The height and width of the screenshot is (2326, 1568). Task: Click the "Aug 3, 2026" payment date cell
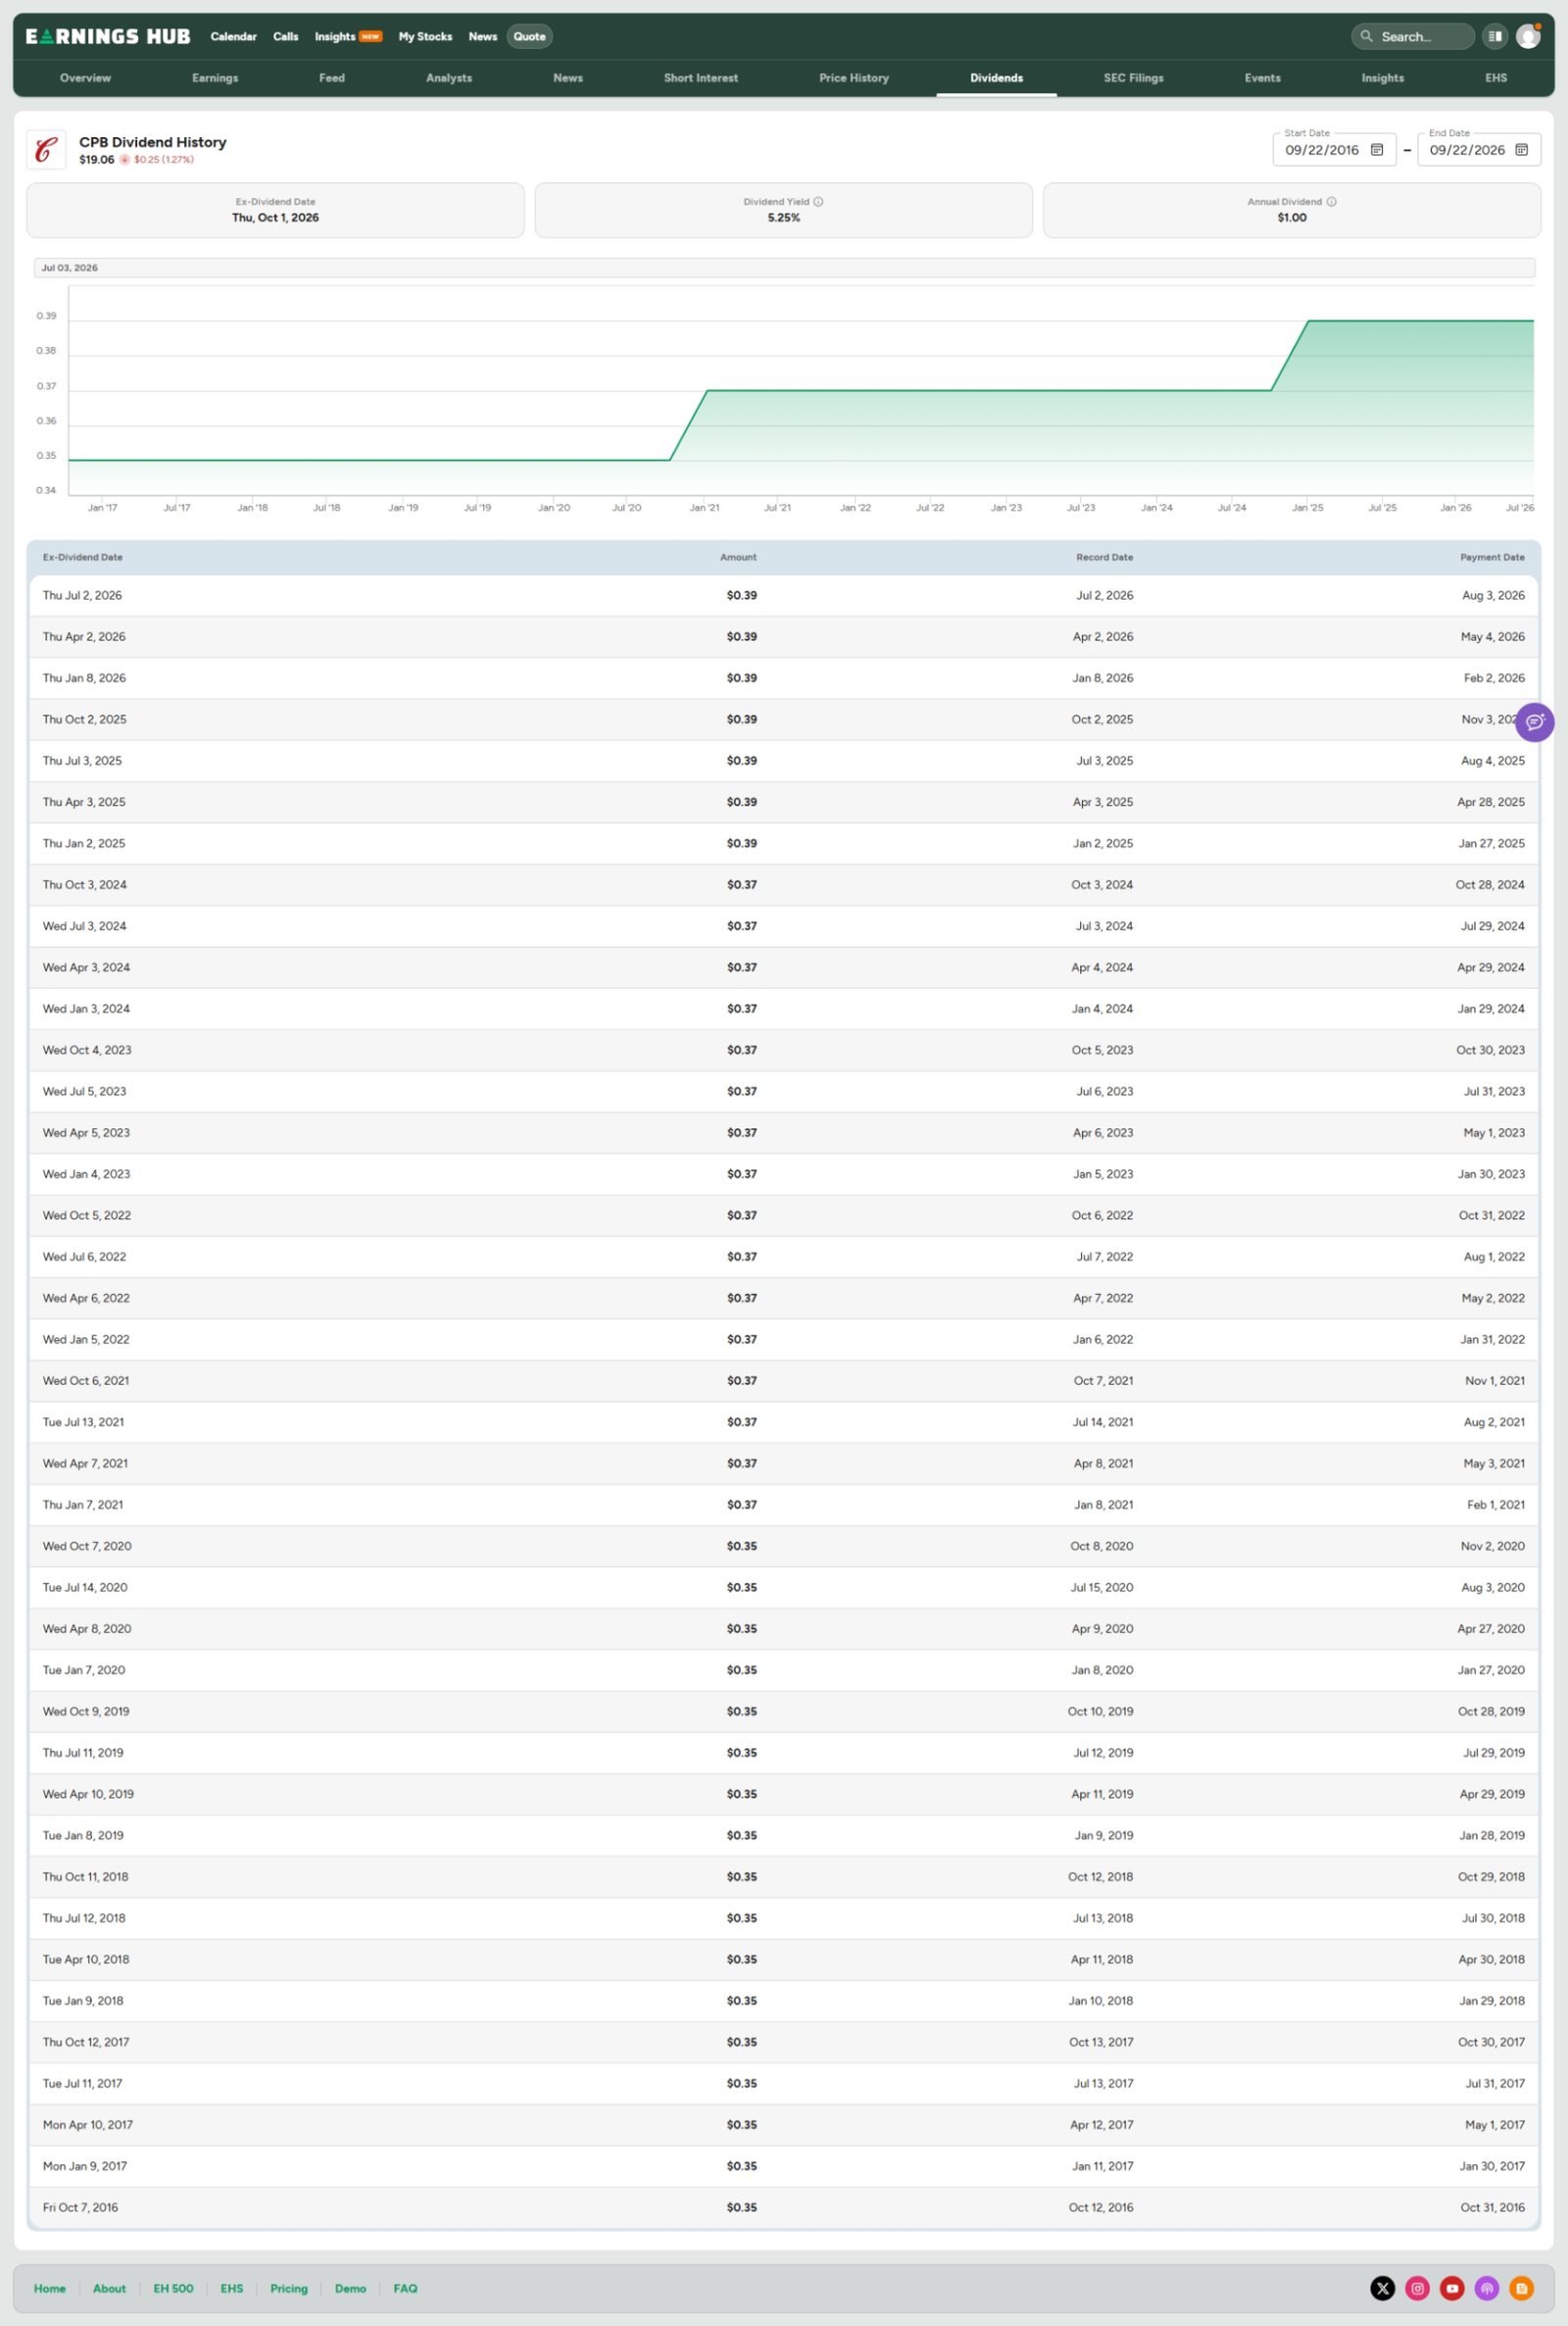pos(1493,595)
